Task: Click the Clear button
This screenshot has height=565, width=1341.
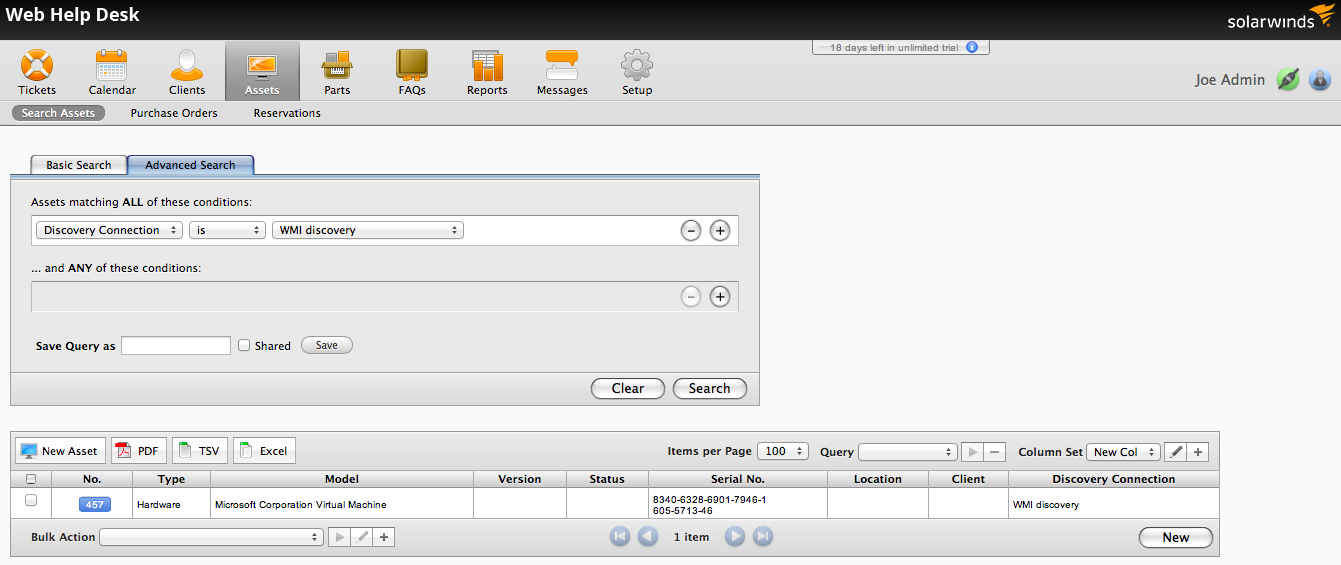Action: coord(628,388)
